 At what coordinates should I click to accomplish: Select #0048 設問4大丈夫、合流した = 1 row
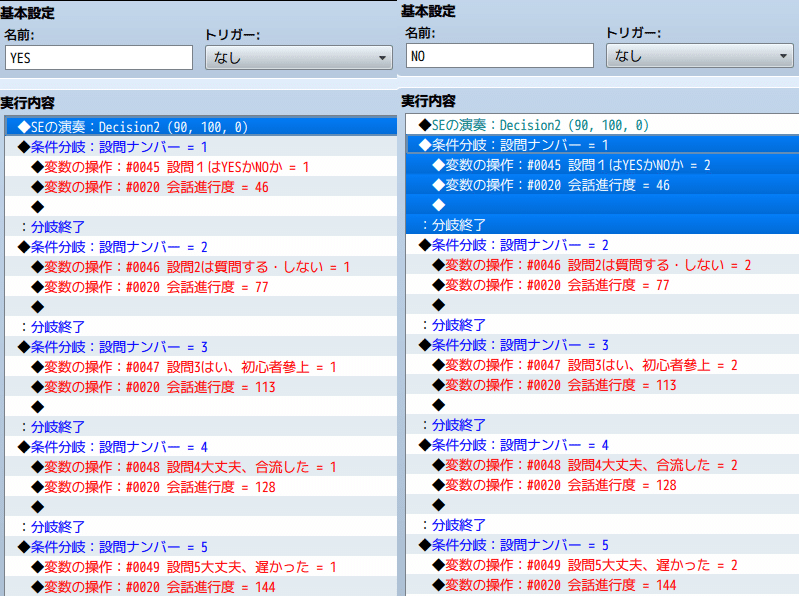tap(201, 467)
